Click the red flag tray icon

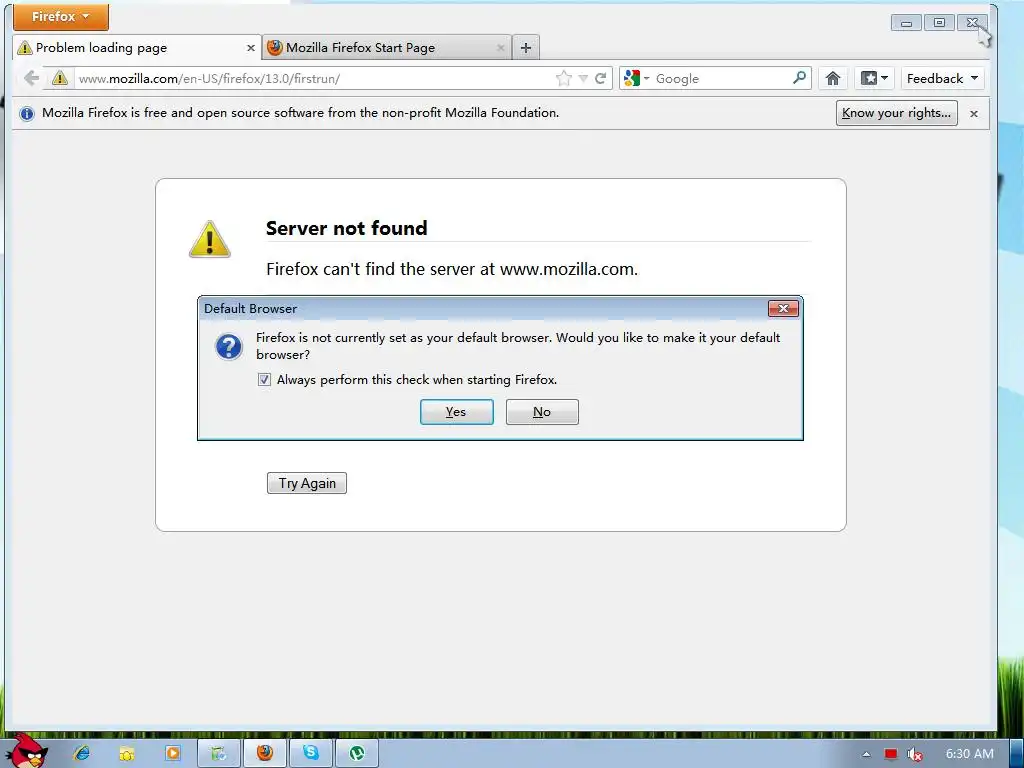click(891, 754)
